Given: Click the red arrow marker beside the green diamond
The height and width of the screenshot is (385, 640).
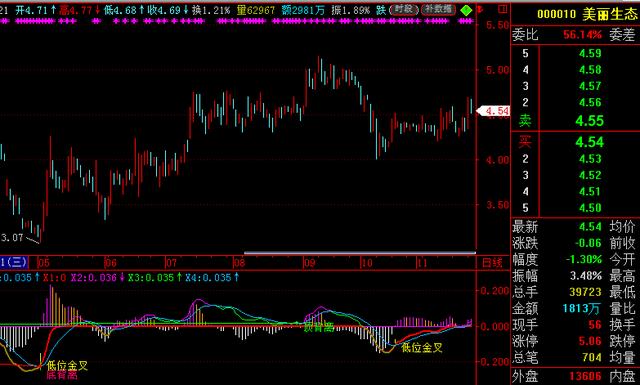Looking at the screenshot, I should coord(480,8).
